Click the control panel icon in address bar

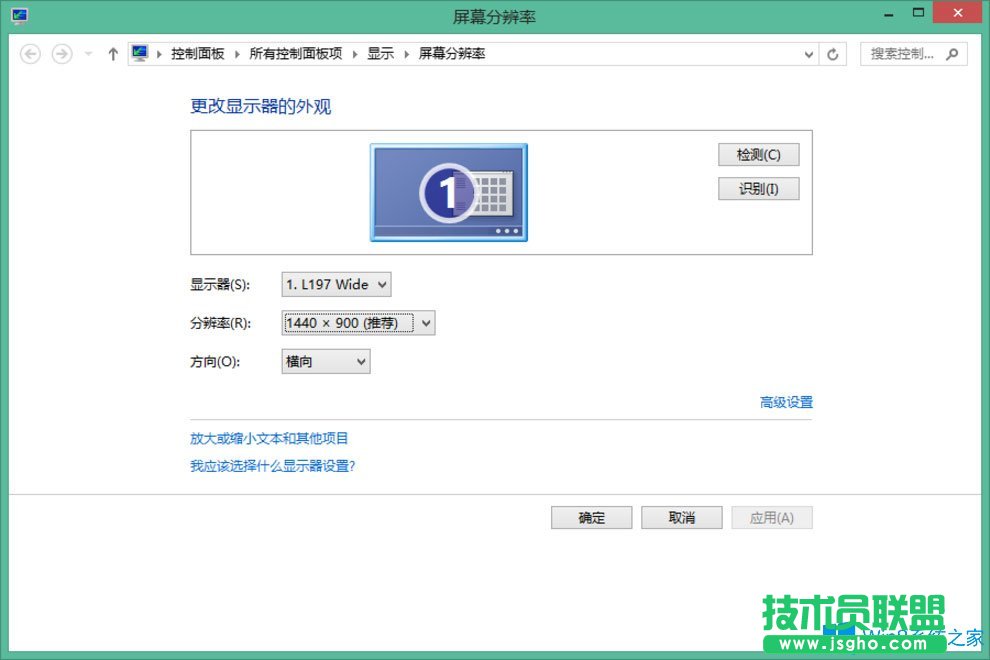(138, 53)
